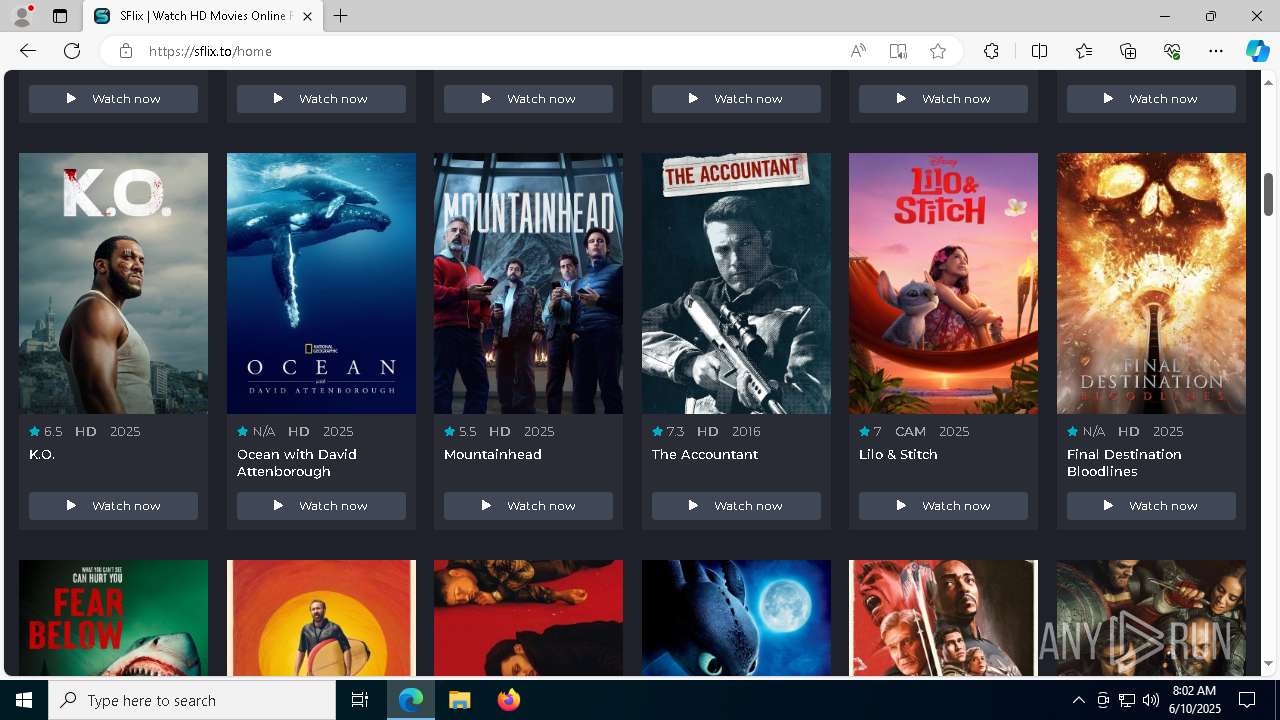Click the address bar URL field
The height and width of the screenshot is (720, 1280).
coord(490,51)
